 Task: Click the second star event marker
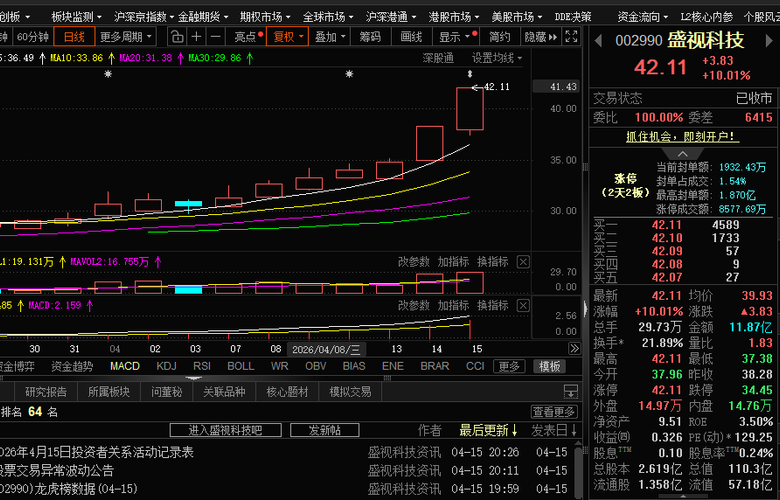point(349,74)
